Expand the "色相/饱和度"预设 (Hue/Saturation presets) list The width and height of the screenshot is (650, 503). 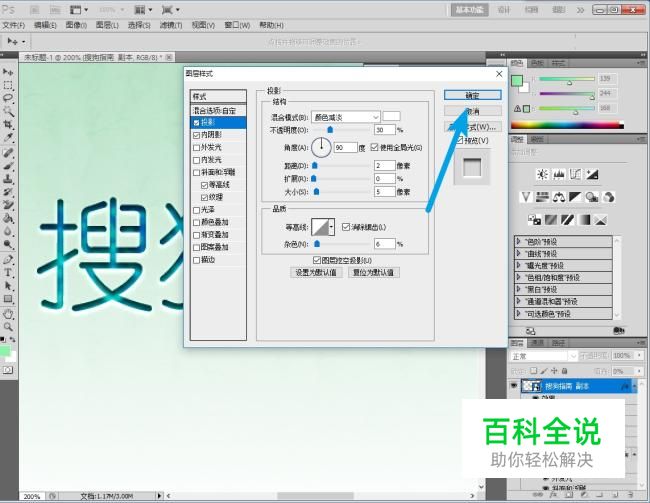point(518,277)
